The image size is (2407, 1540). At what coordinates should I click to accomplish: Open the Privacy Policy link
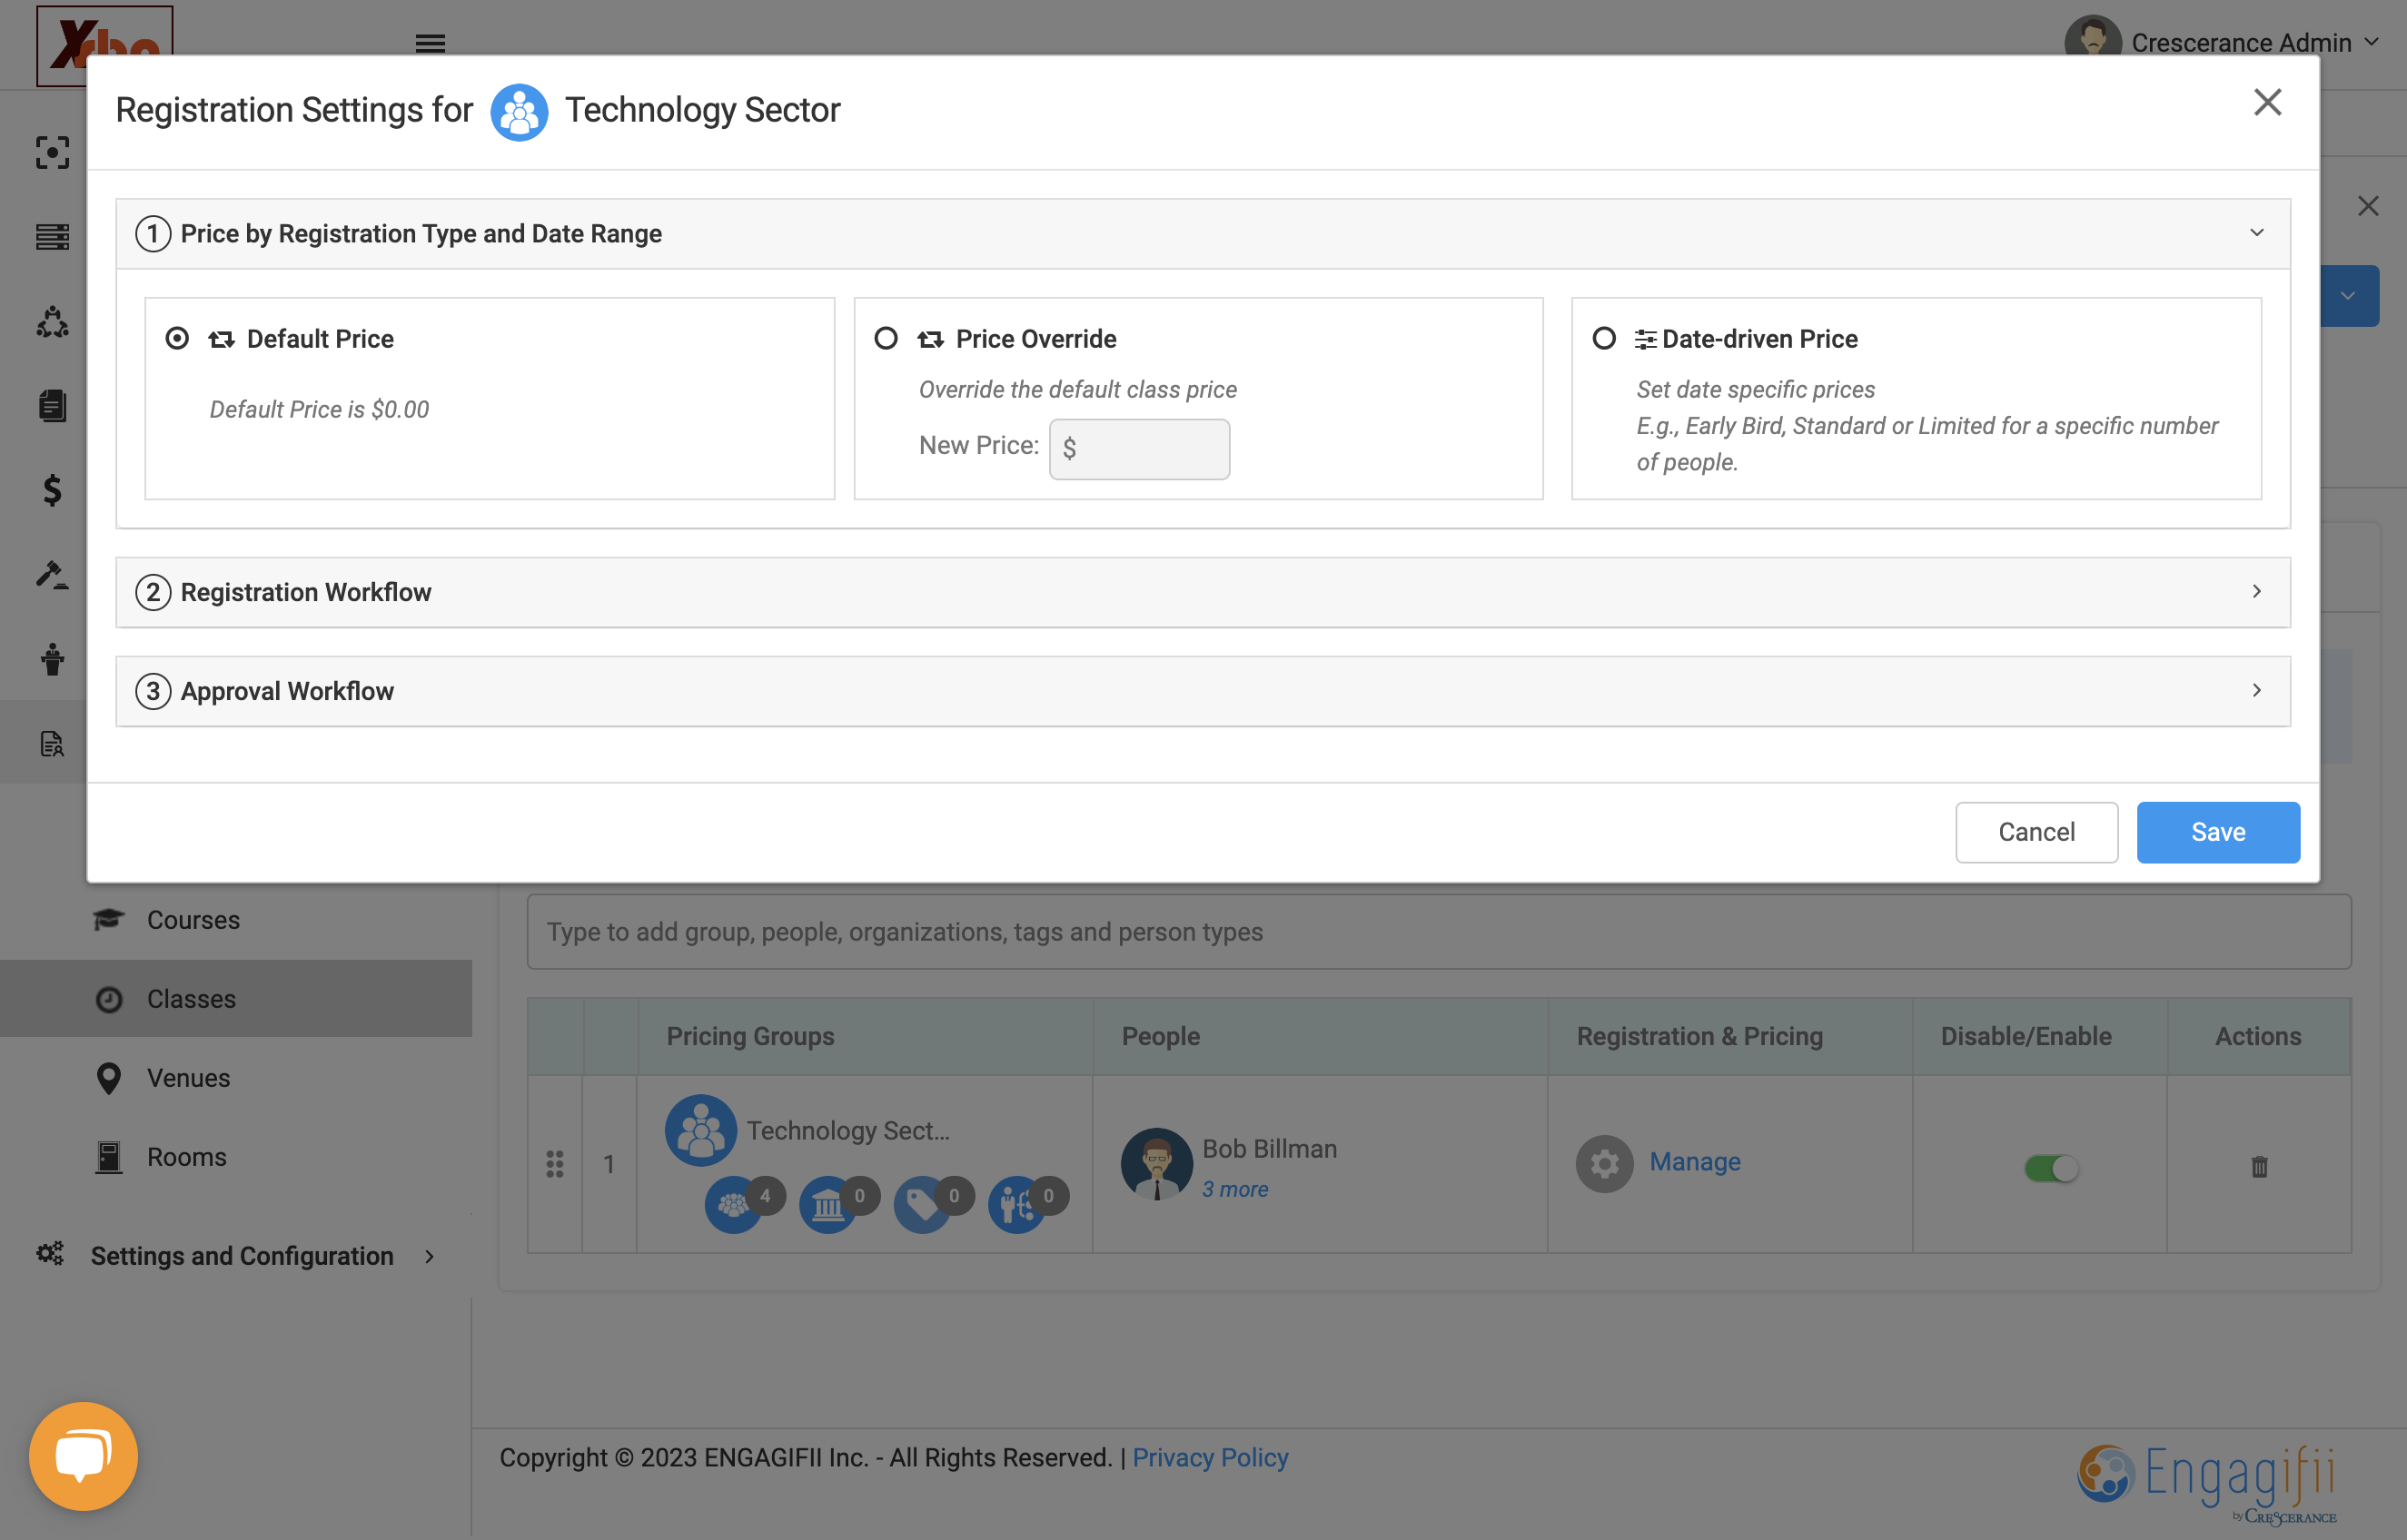coord(1210,1457)
